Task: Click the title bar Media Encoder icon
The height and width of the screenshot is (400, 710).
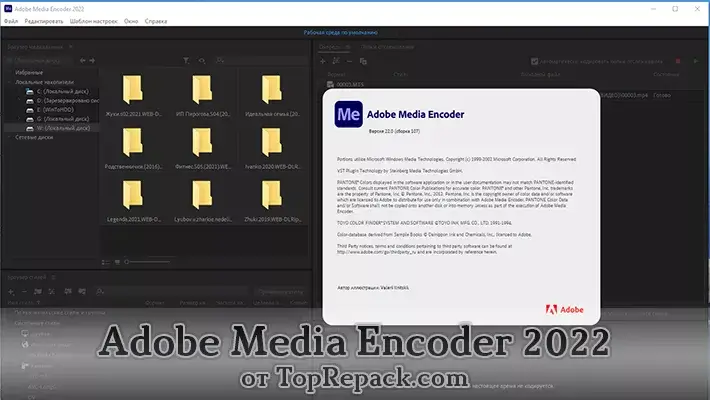Action: pyautogui.click(x=8, y=9)
